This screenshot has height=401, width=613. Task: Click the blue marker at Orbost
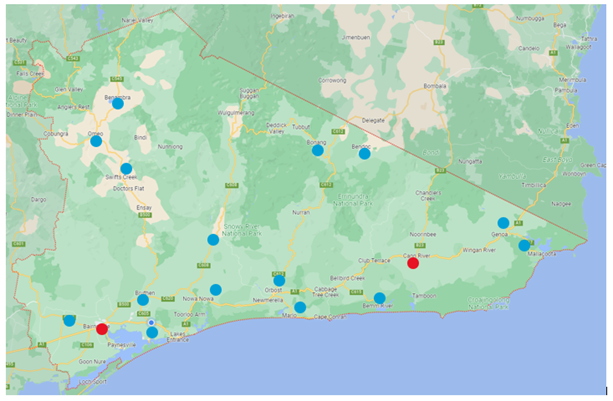[279, 281]
